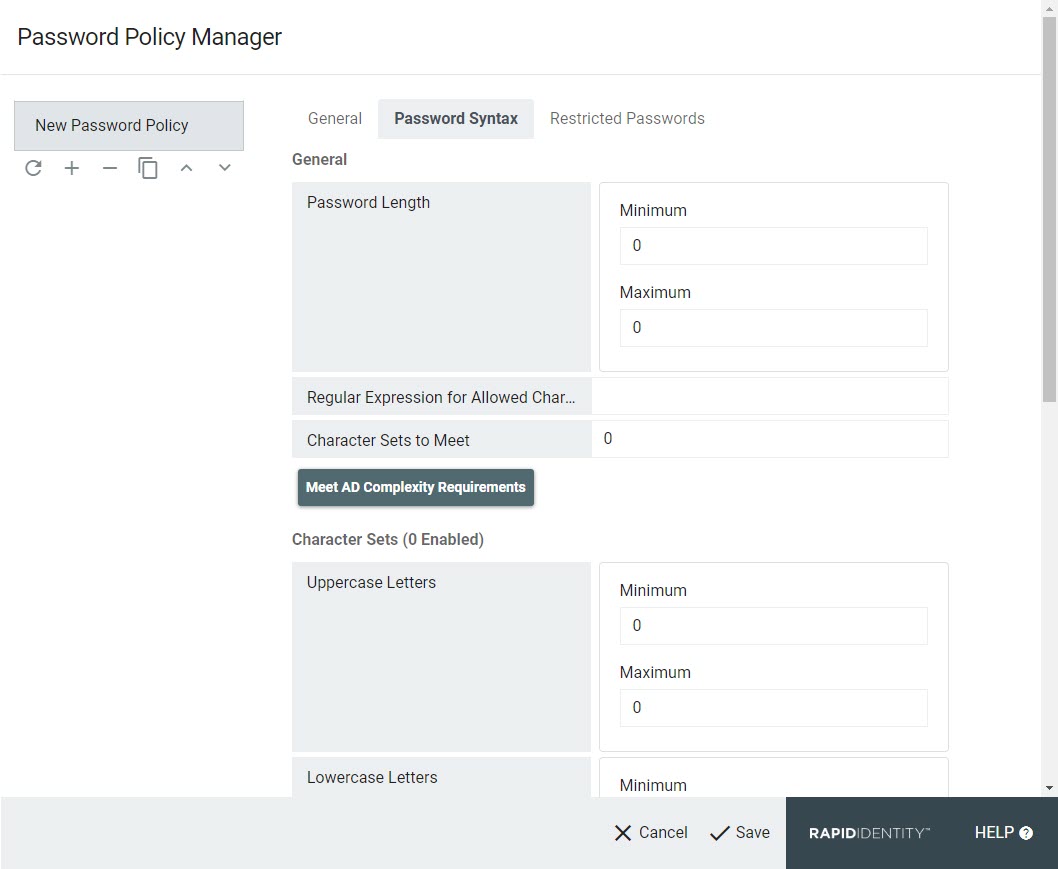Click the RapidIdentity logo
This screenshot has height=869, width=1058.
tap(869, 833)
